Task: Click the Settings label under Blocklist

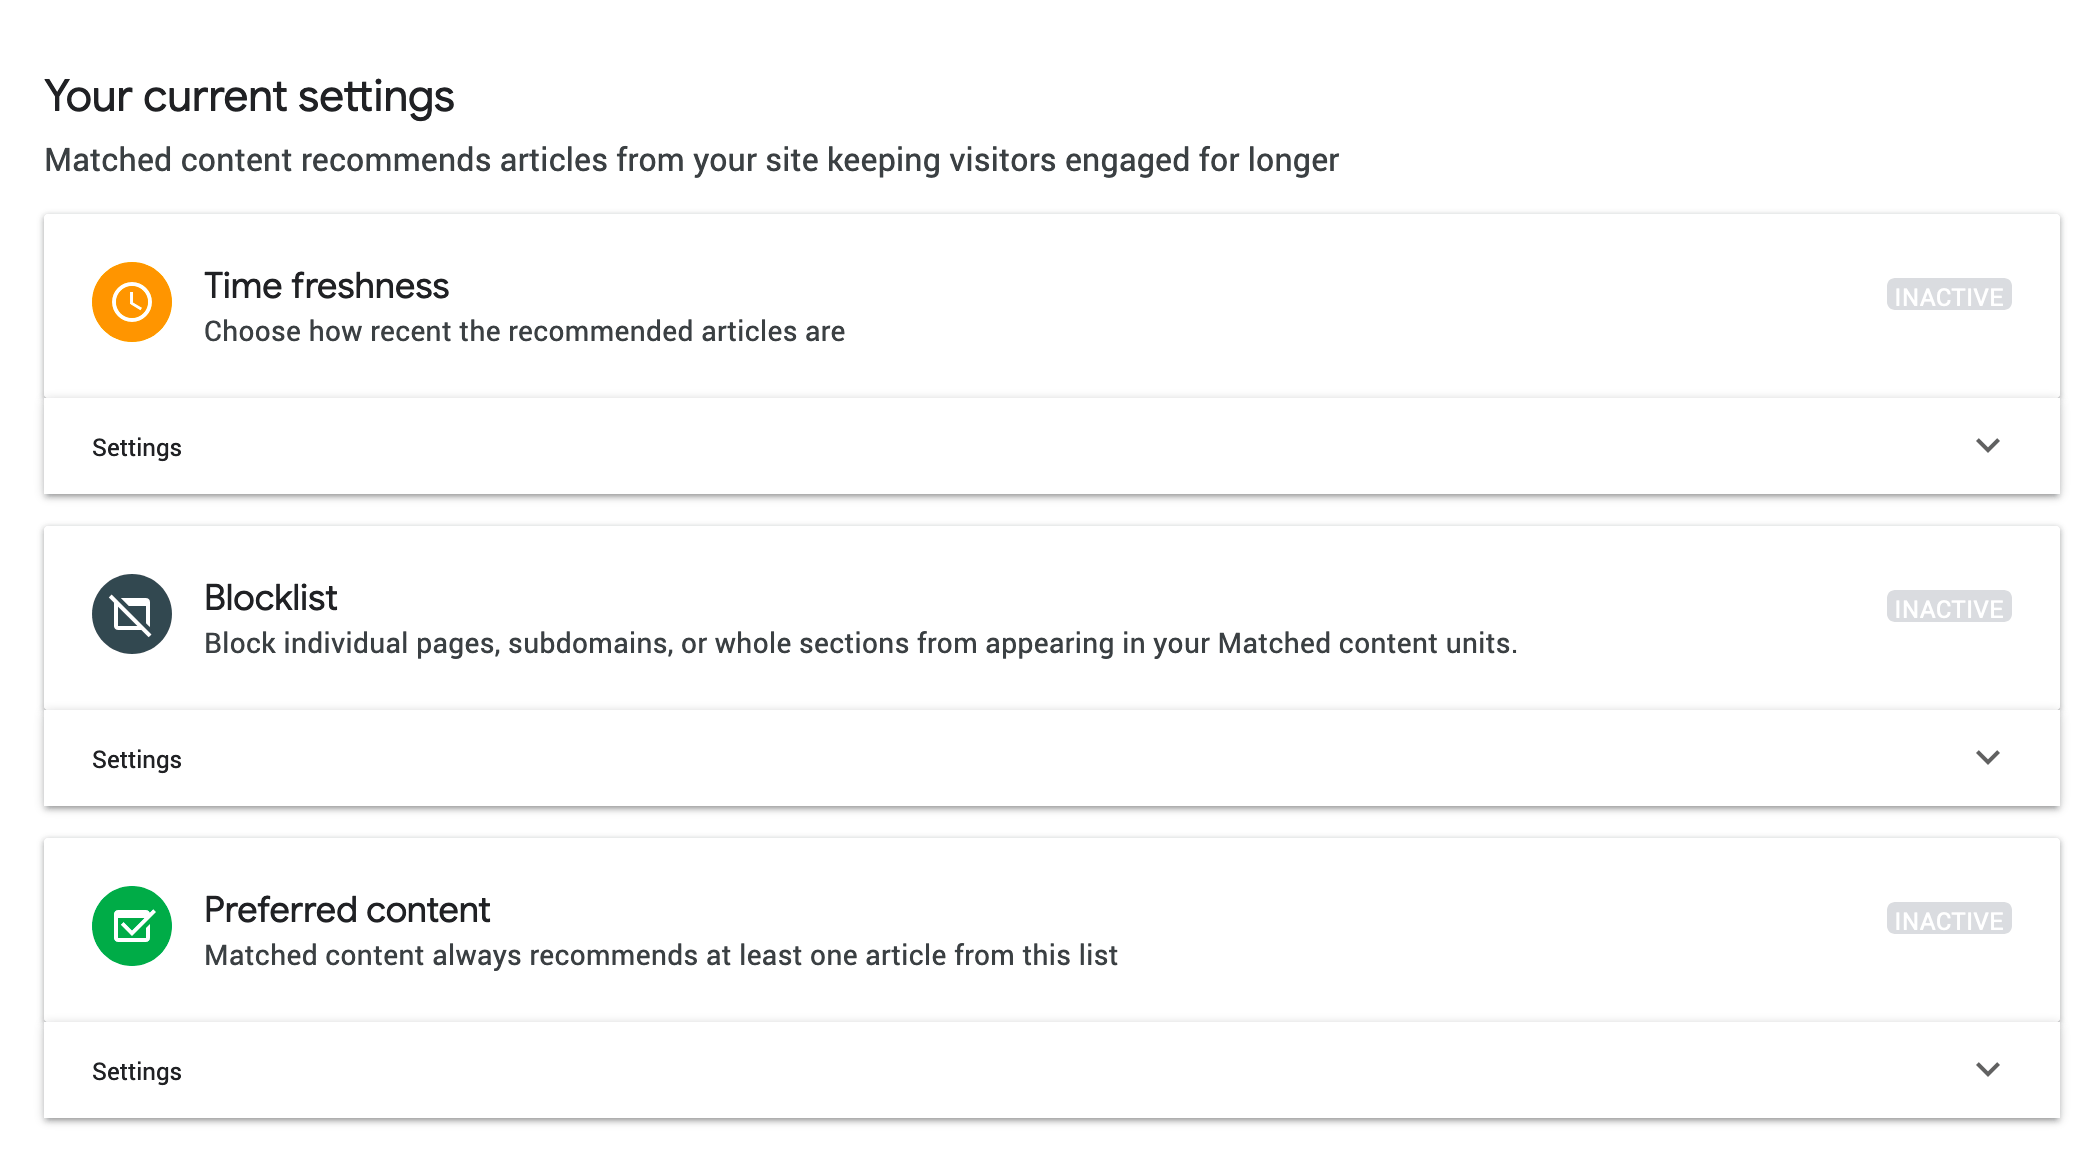Action: click(137, 760)
